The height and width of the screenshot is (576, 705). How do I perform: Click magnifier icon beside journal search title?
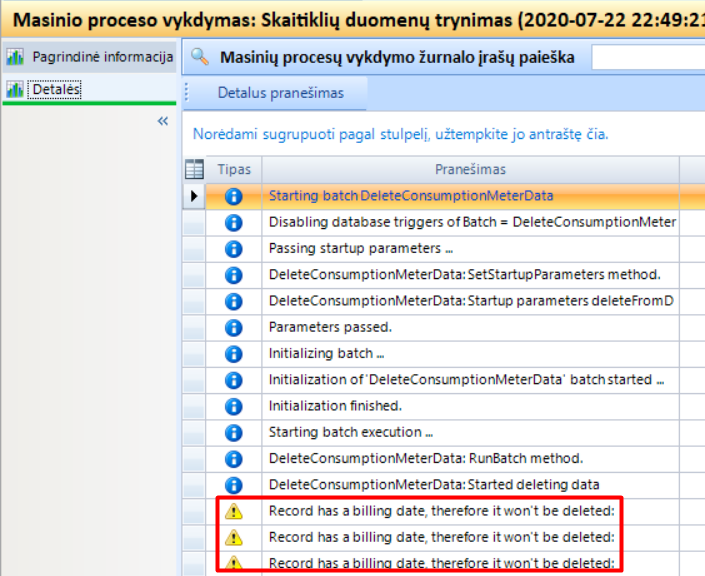click(200, 57)
